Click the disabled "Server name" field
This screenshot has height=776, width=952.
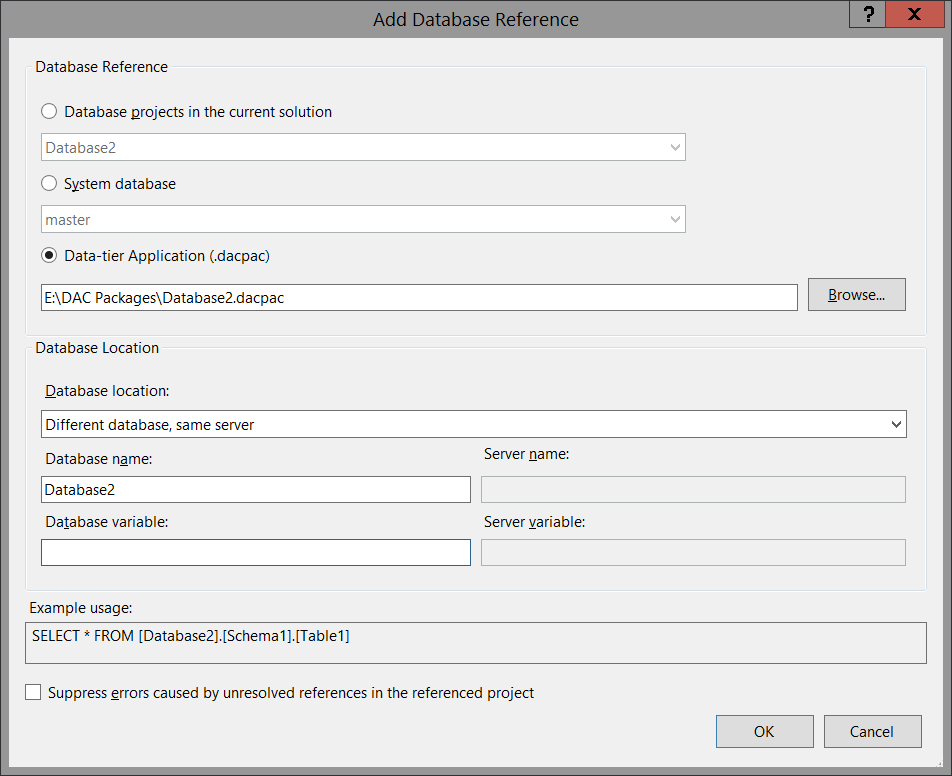pos(693,489)
